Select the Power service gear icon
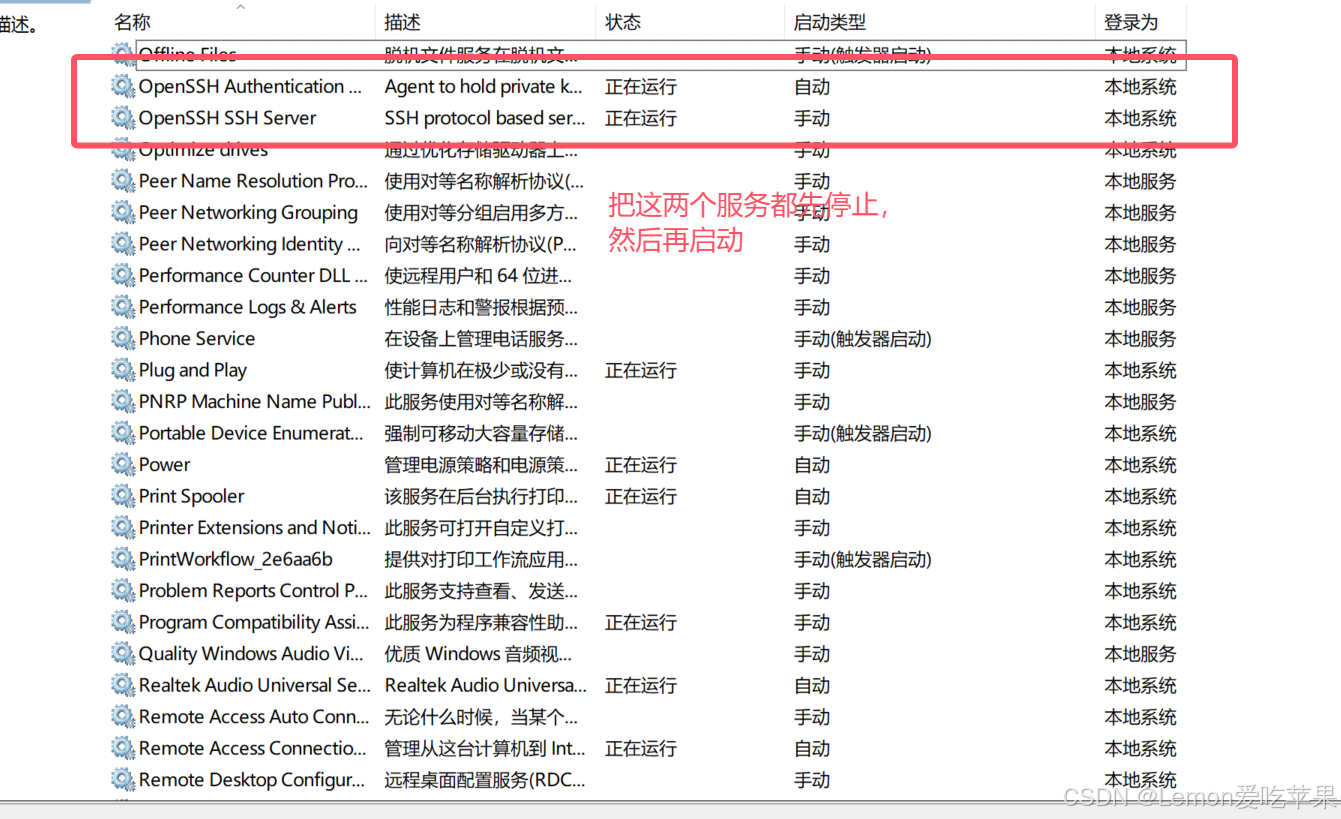1341x819 pixels. pyautogui.click(x=123, y=465)
